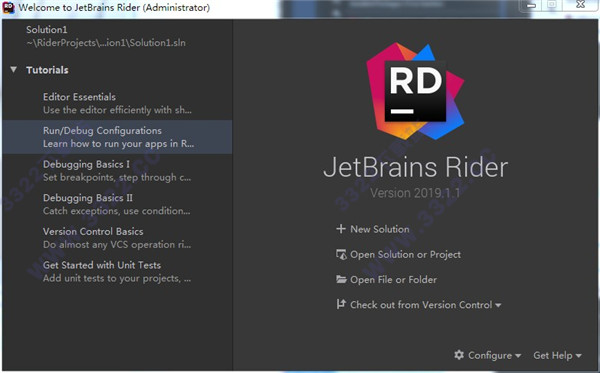The width and height of the screenshot is (600, 373).
Task: Open the Debugging Basics I tutorial
Action: (117, 171)
